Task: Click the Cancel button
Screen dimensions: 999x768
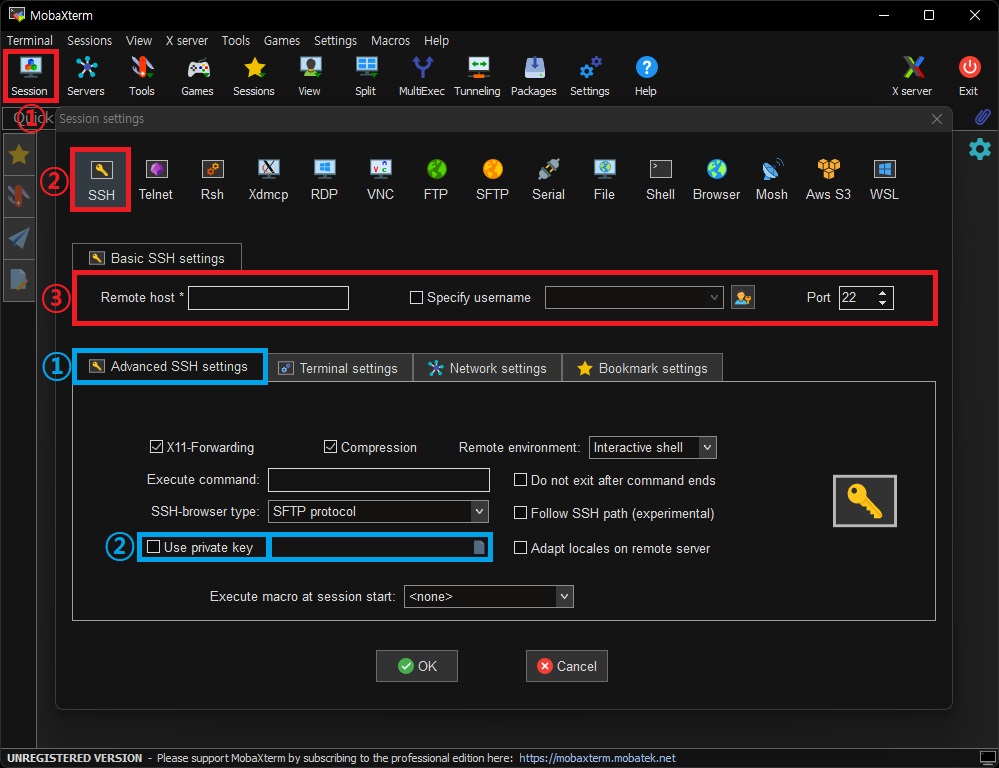Action: 566,666
